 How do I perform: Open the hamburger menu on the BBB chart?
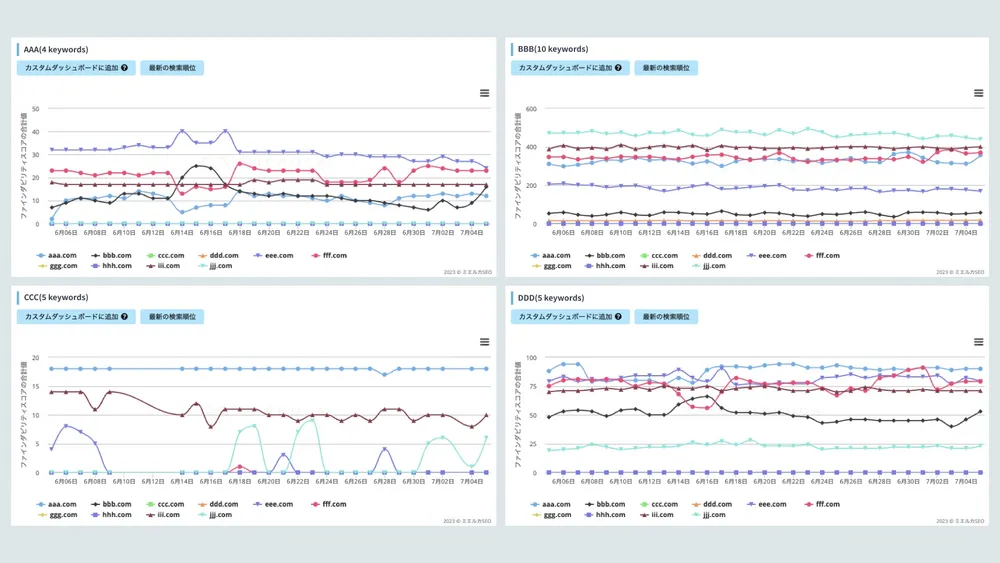coord(979,93)
